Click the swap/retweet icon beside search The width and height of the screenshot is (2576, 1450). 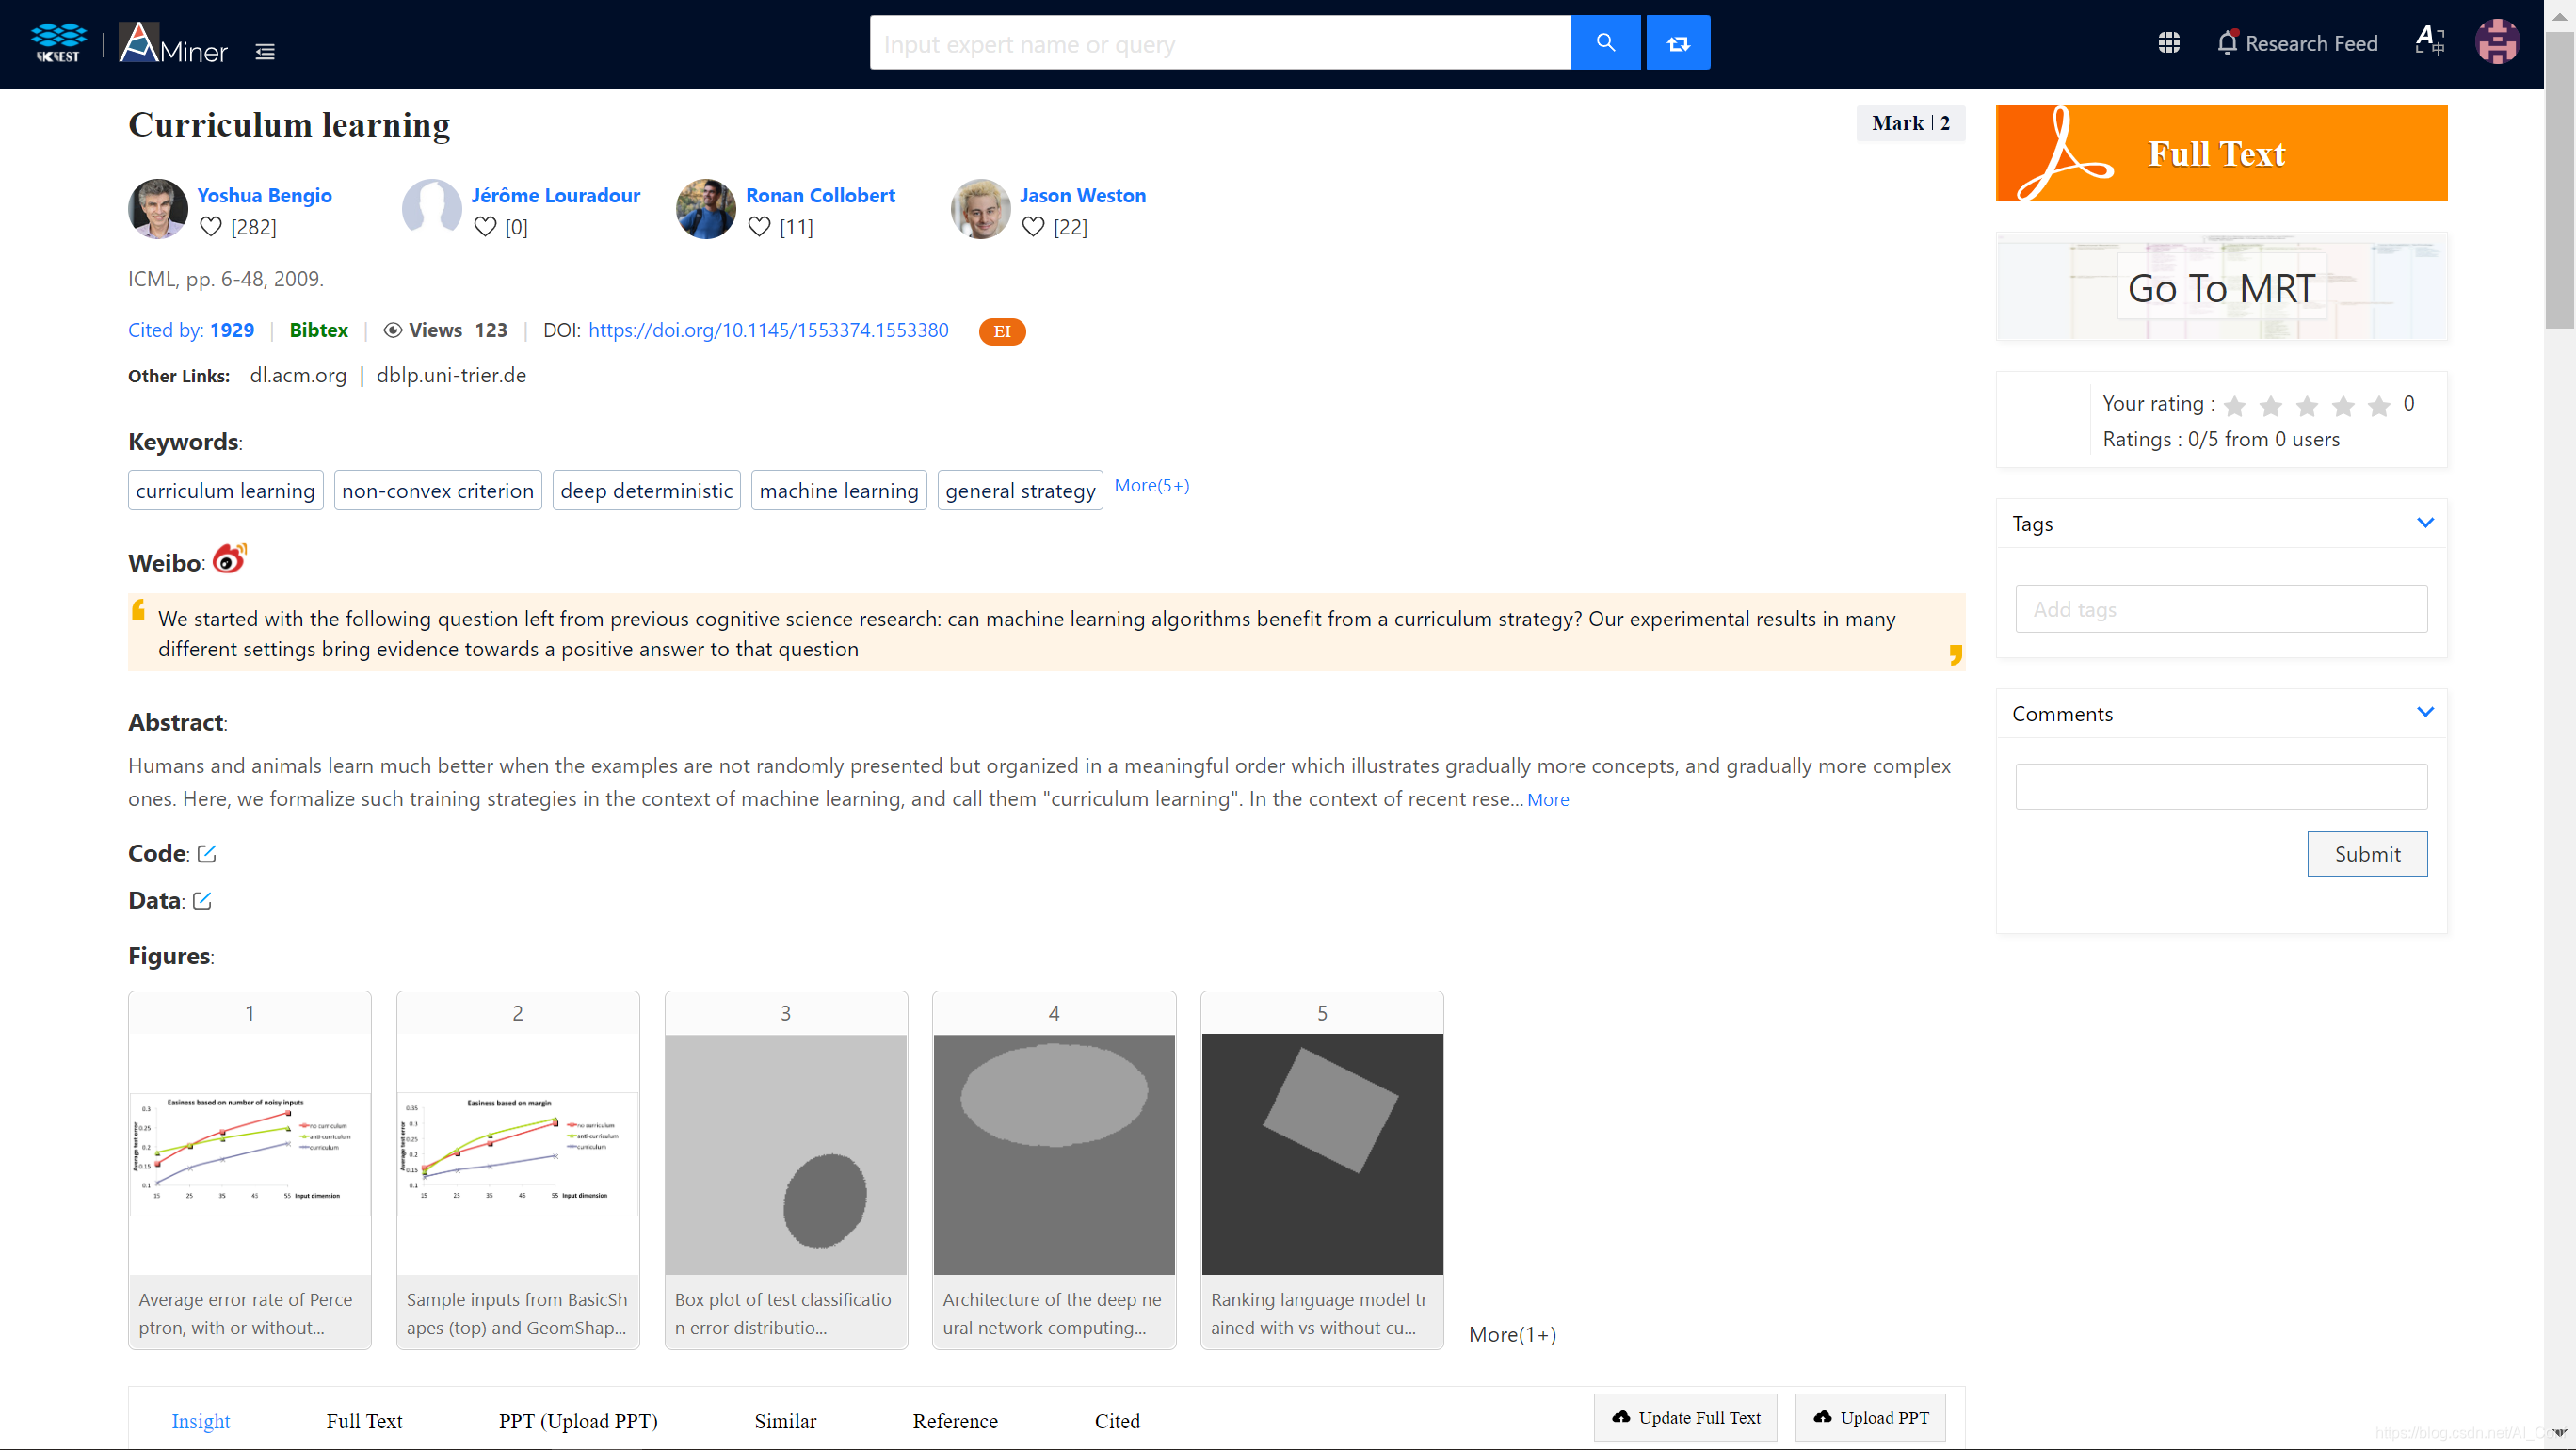1678,42
